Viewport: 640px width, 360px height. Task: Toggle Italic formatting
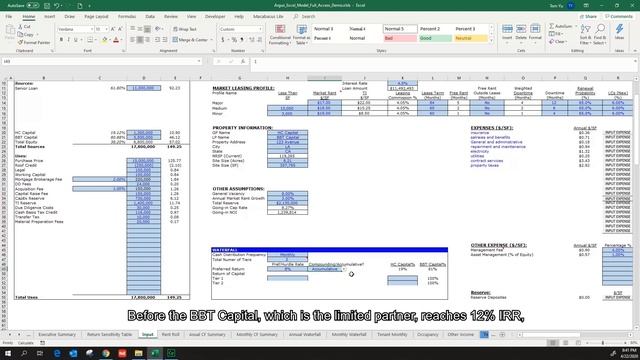pyautogui.click(x=68, y=40)
